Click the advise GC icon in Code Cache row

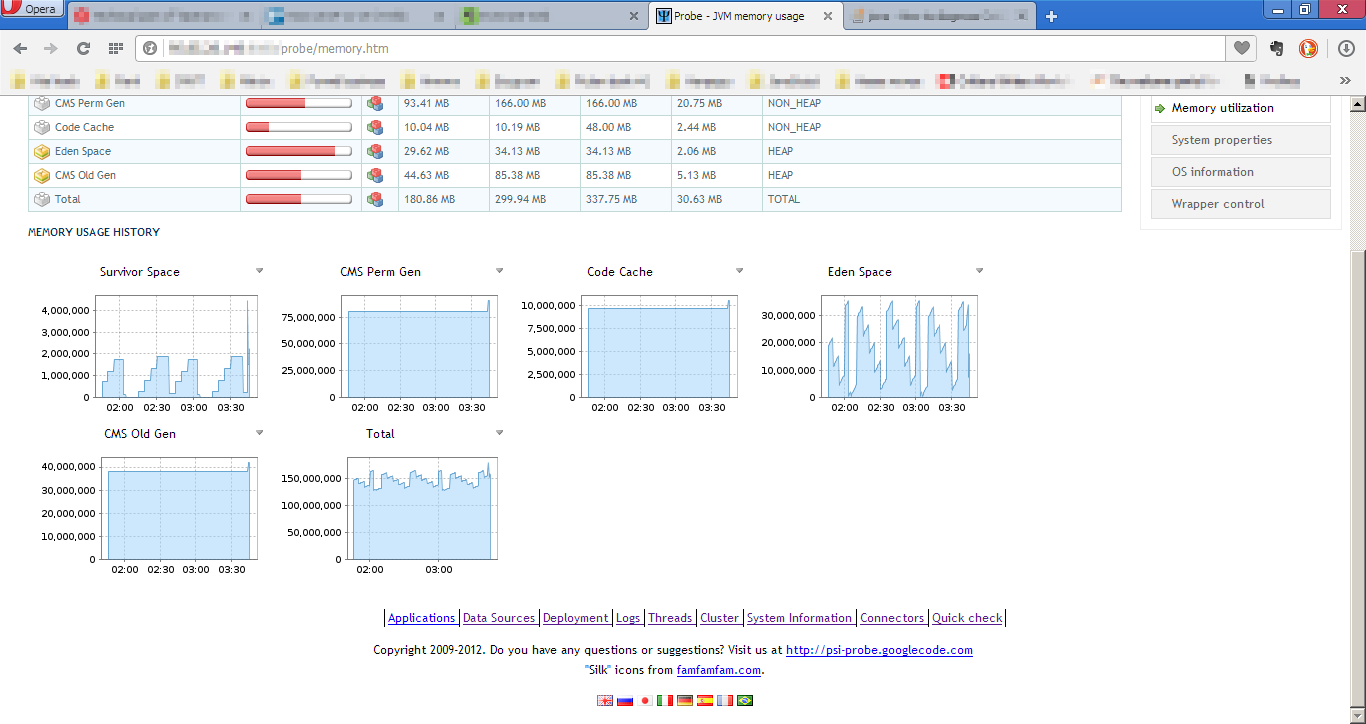coord(375,127)
